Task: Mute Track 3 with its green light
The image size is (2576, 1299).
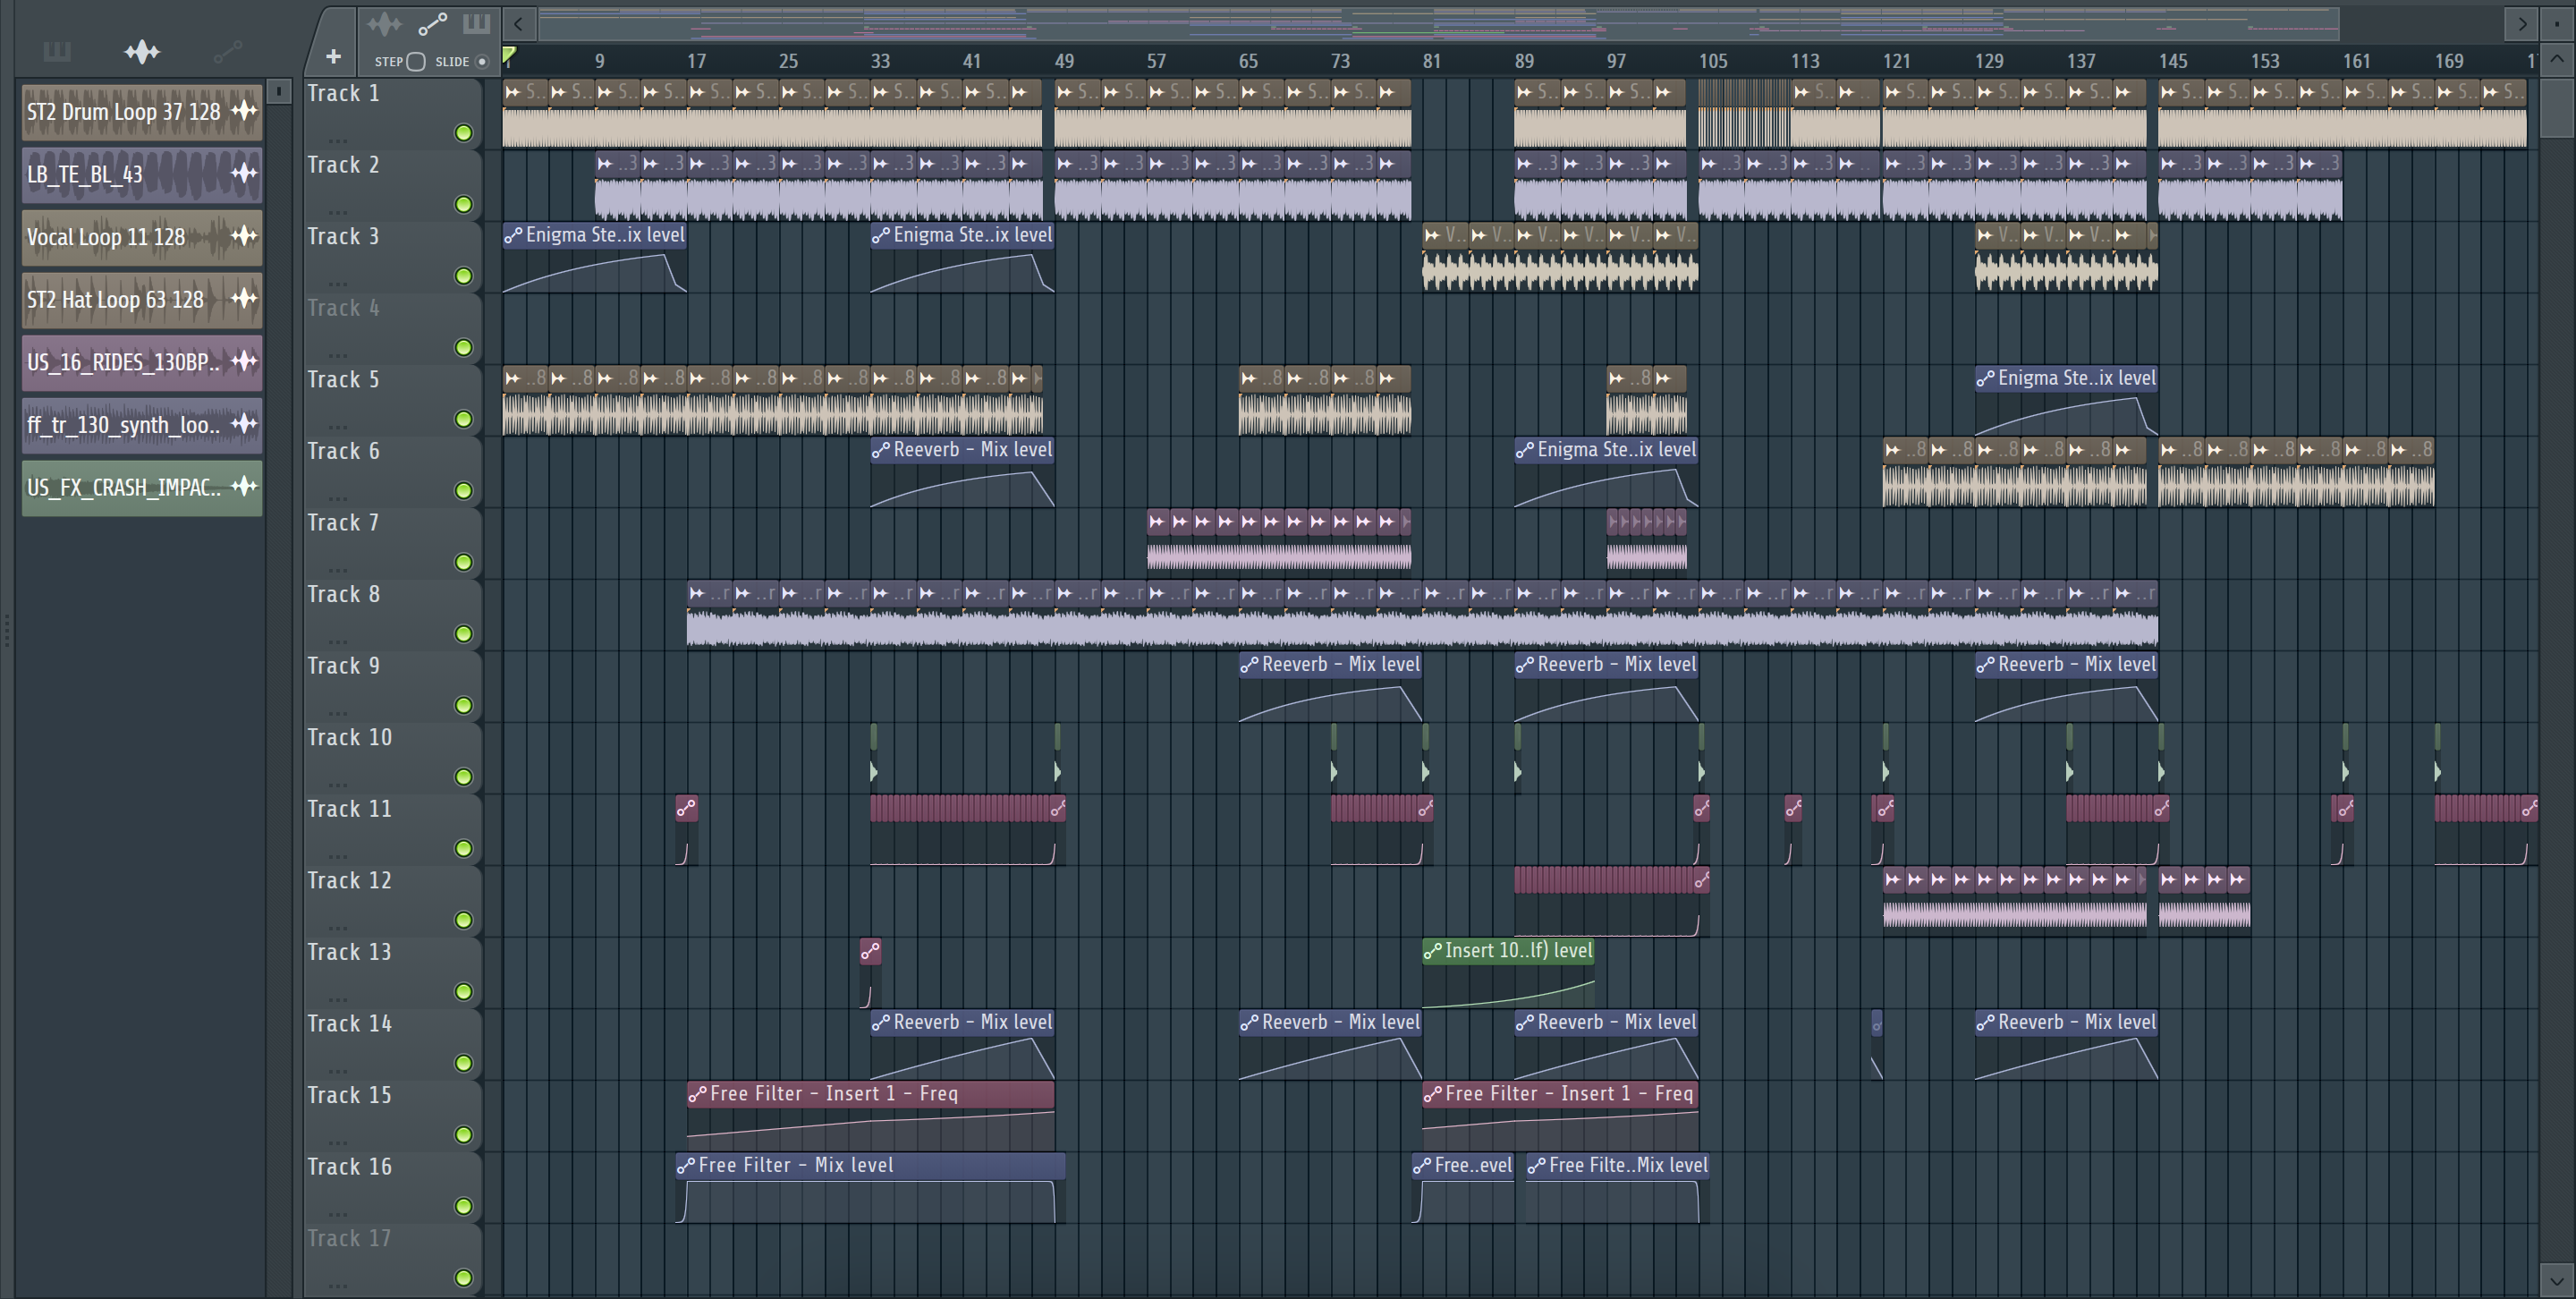Action: tap(463, 276)
